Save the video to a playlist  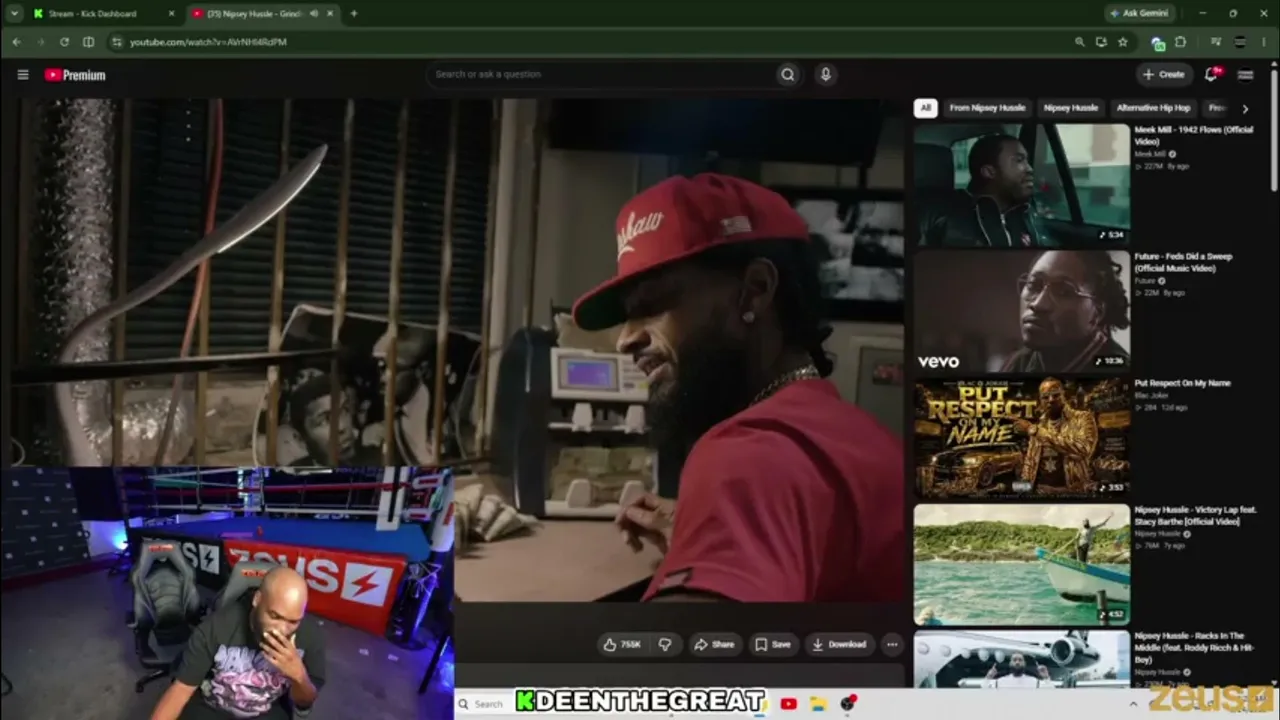click(773, 645)
